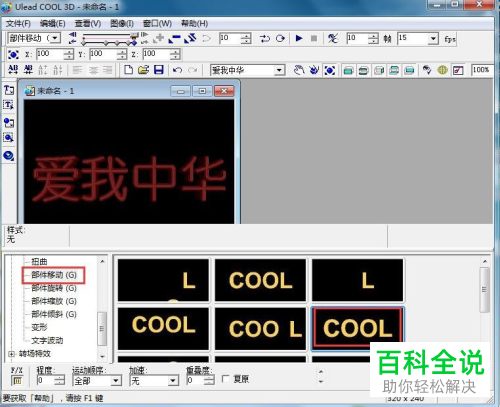Select 部件移动 (G) in the effects tree

pos(54,275)
